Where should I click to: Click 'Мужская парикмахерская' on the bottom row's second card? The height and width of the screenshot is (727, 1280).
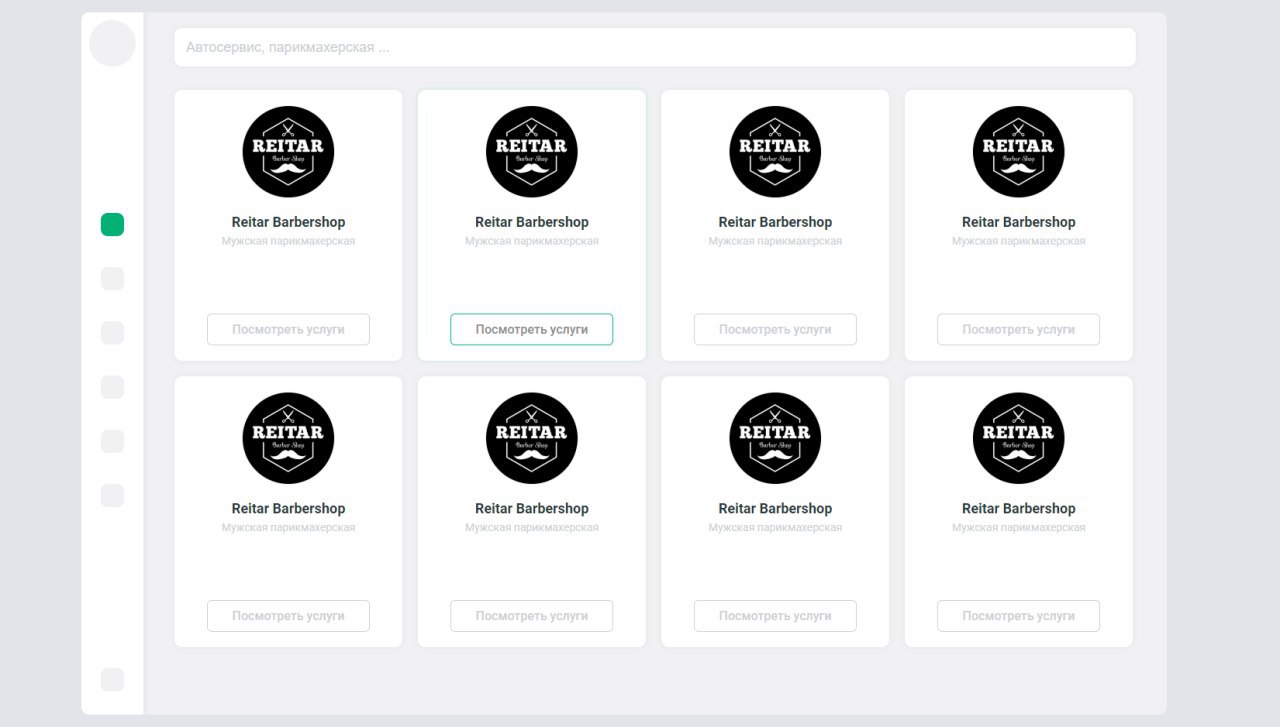point(531,527)
